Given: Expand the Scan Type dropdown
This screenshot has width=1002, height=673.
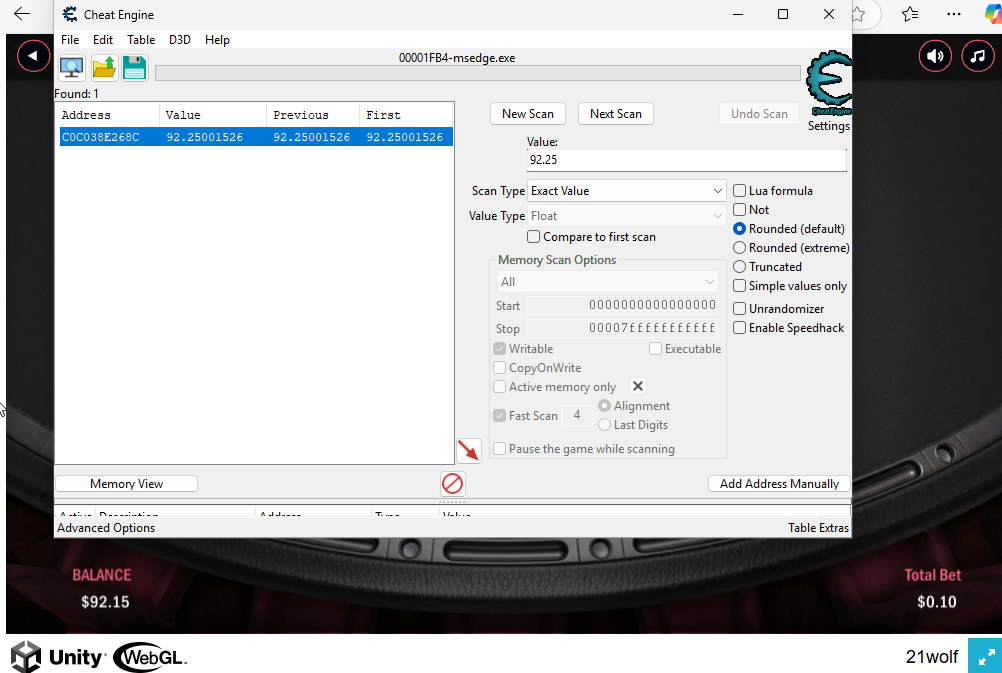Looking at the screenshot, I should pyautogui.click(x=626, y=191).
